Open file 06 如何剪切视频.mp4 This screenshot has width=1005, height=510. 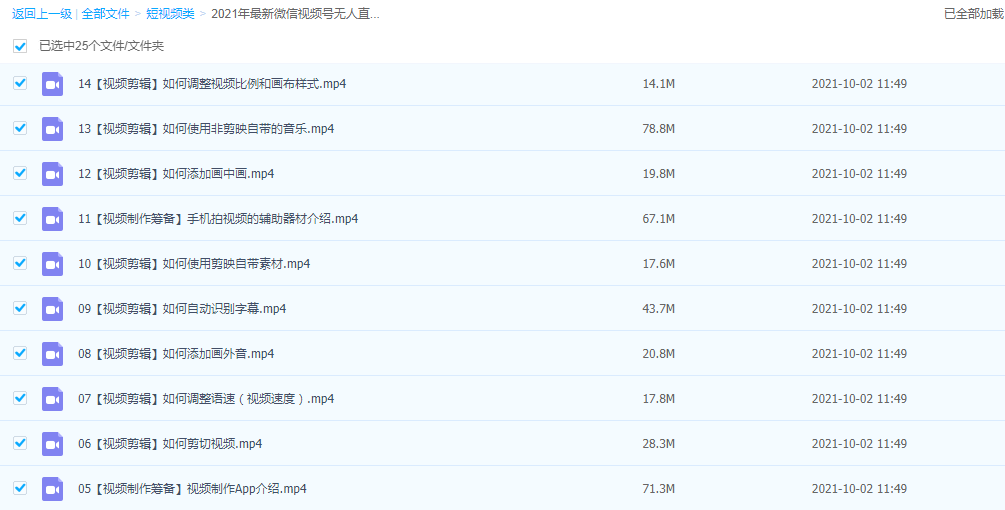click(170, 444)
